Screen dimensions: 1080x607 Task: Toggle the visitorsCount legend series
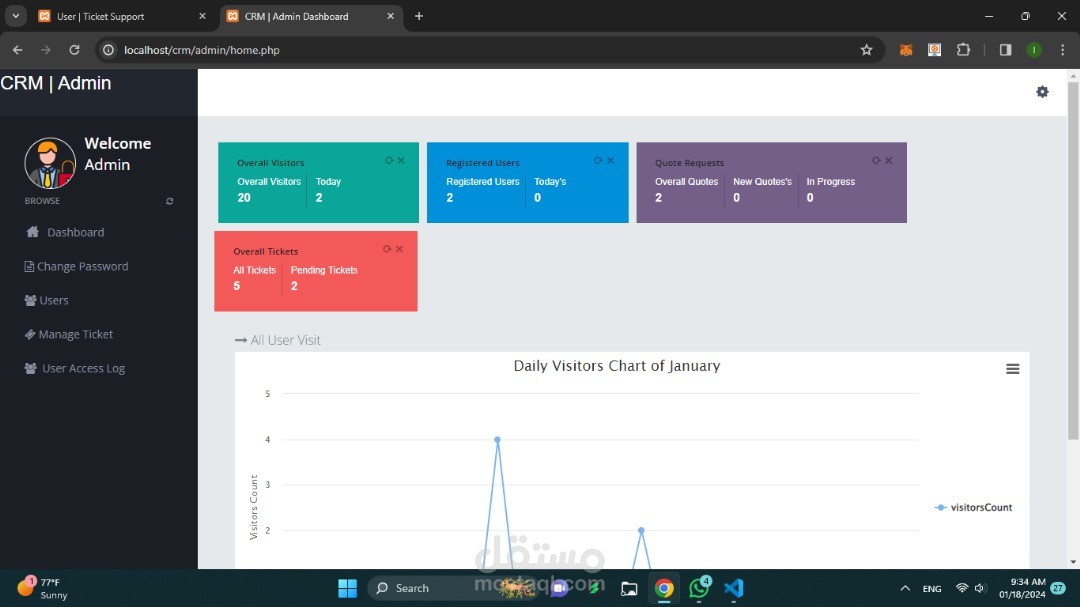973,507
